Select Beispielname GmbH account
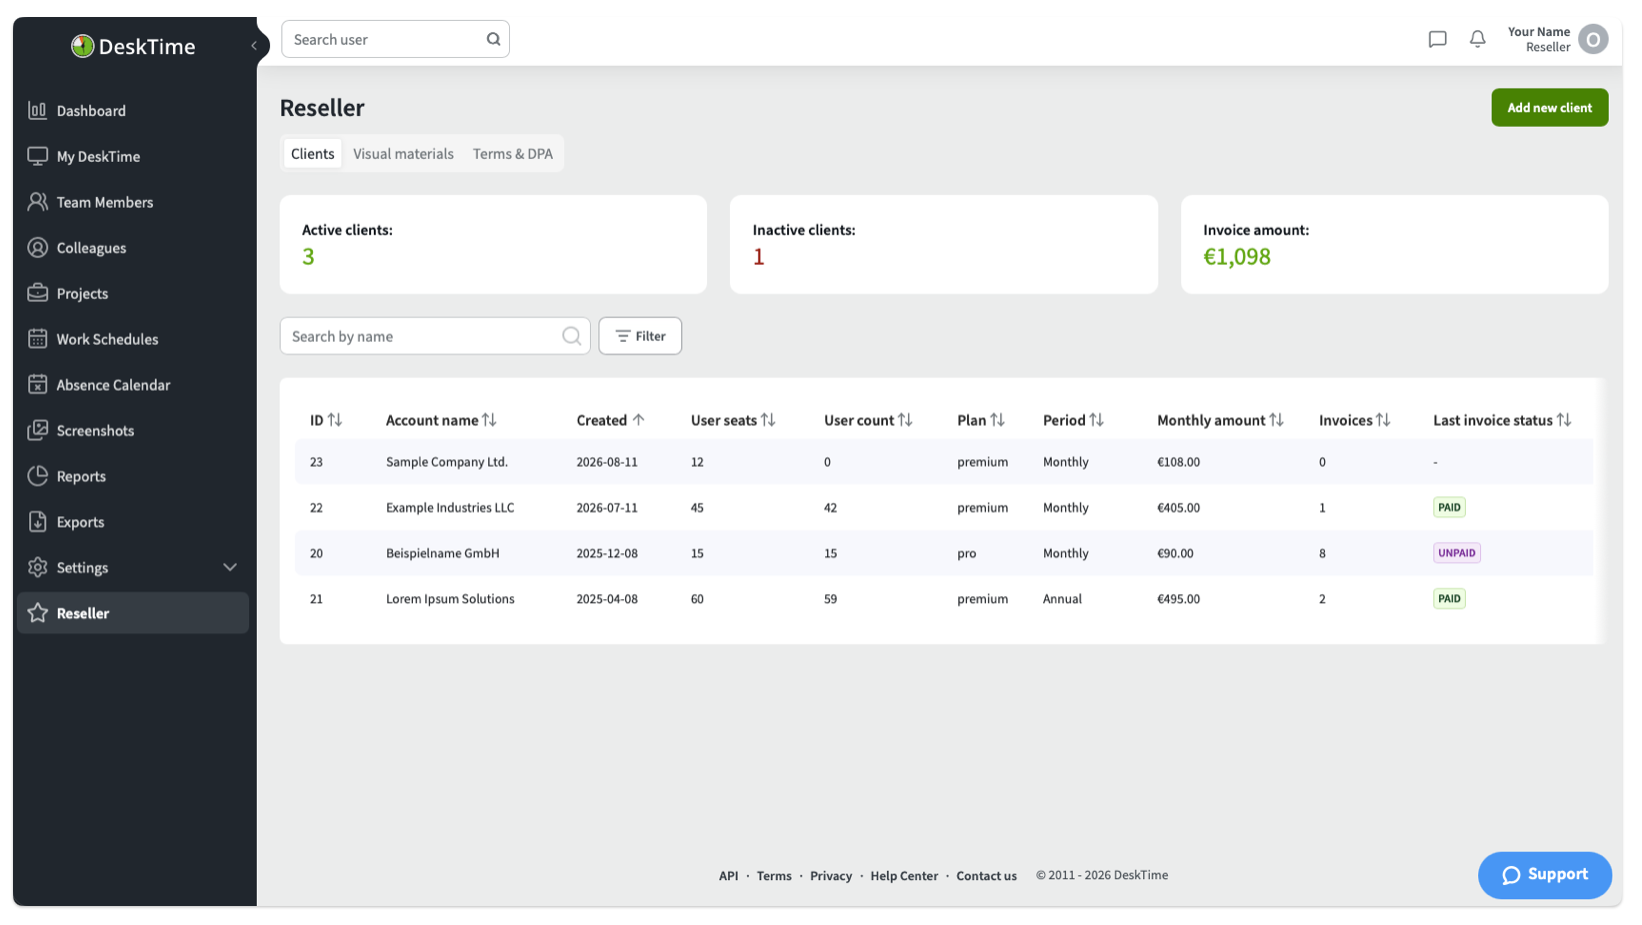The image size is (1642, 925). (x=442, y=553)
